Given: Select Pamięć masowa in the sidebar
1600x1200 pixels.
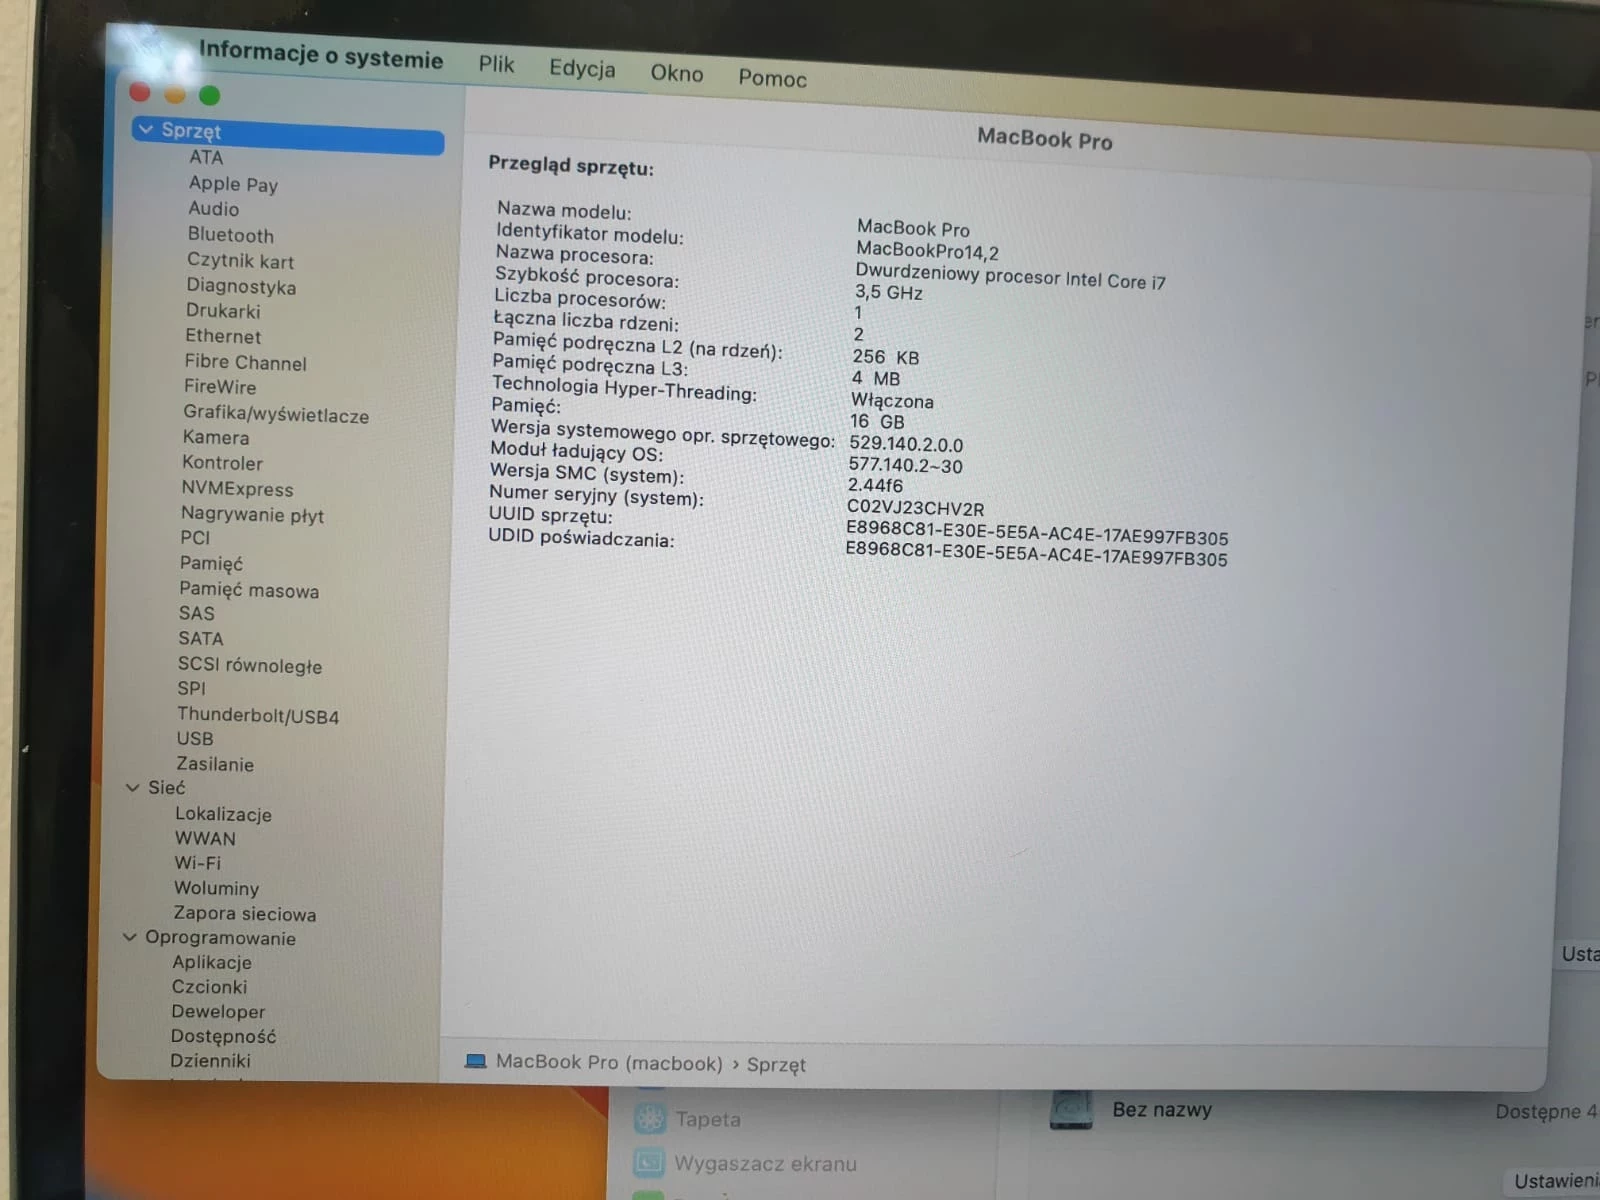Looking at the screenshot, I should click(x=249, y=590).
